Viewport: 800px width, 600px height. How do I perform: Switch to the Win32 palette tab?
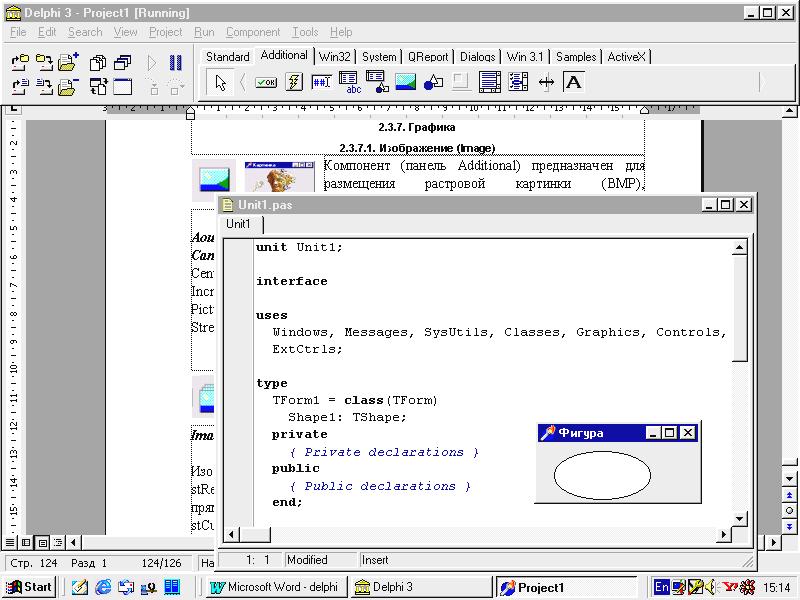335,57
